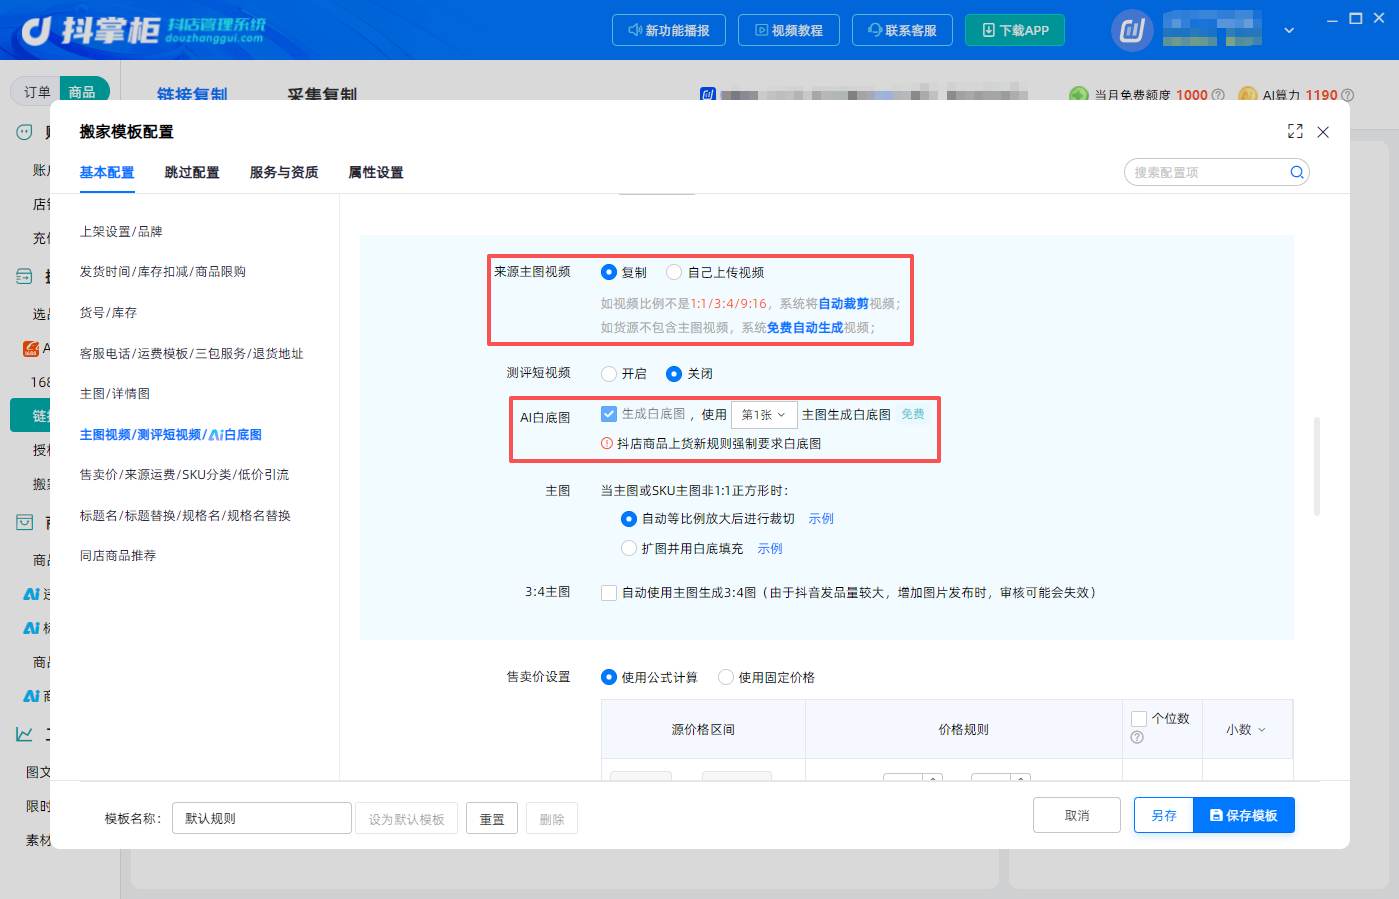Click the user avatar icon in title bar
The width and height of the screenshot is (1399, 899).
pos(1132,30)
